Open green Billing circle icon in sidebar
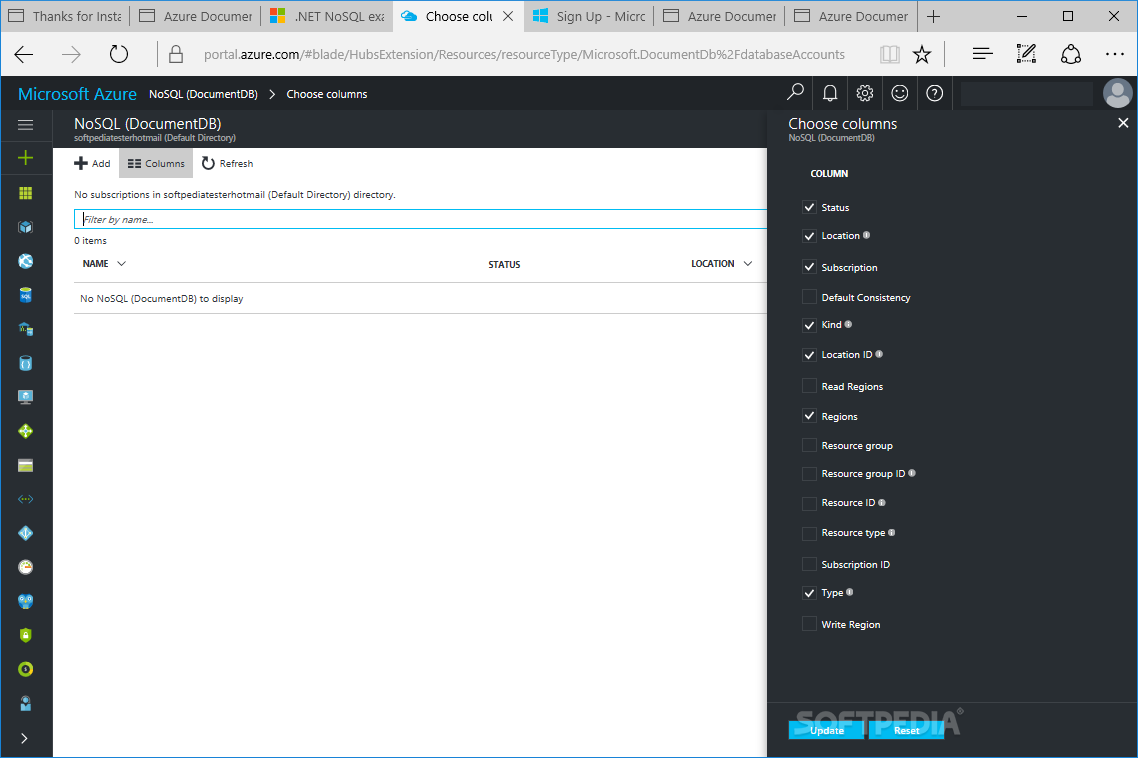This screenshot has height=758, width=1138. click(x=25, y=669)
